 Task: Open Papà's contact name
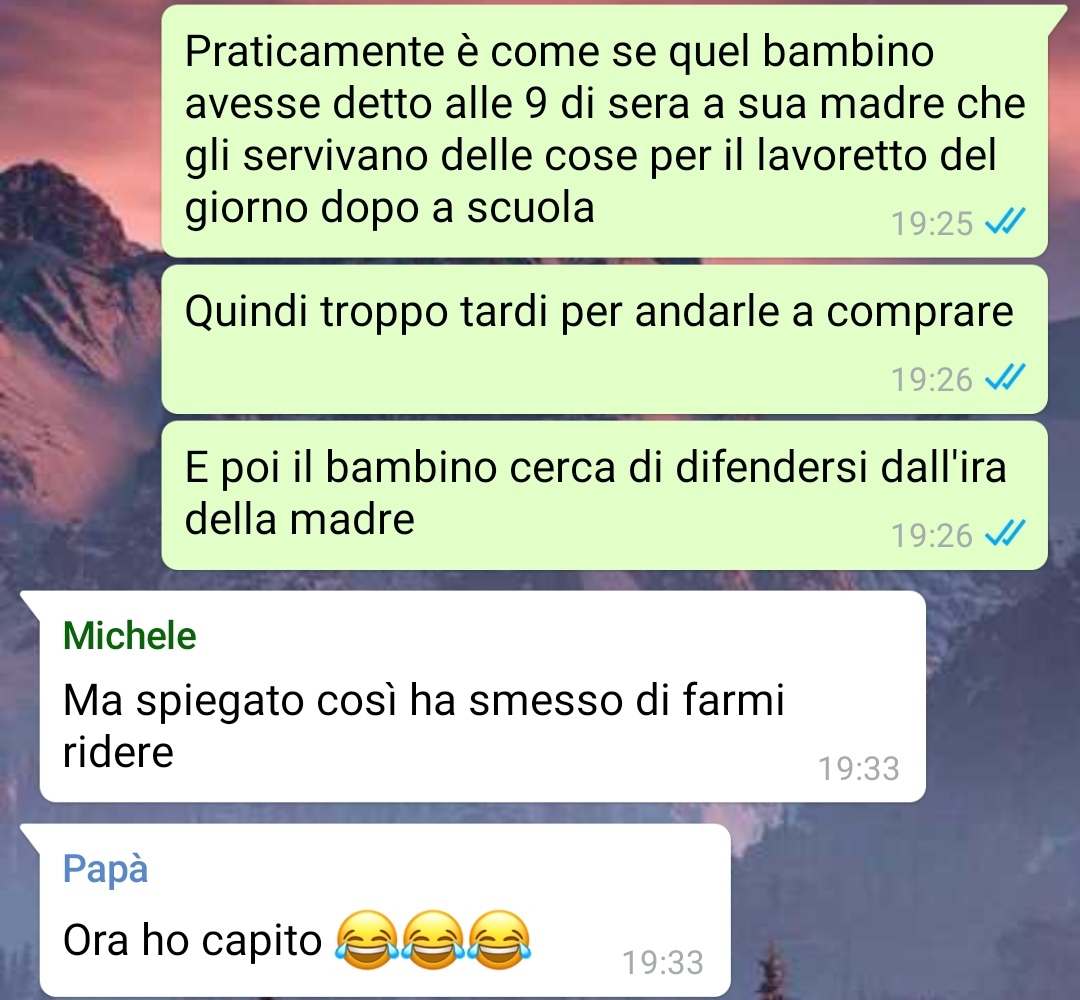[105, 868]
